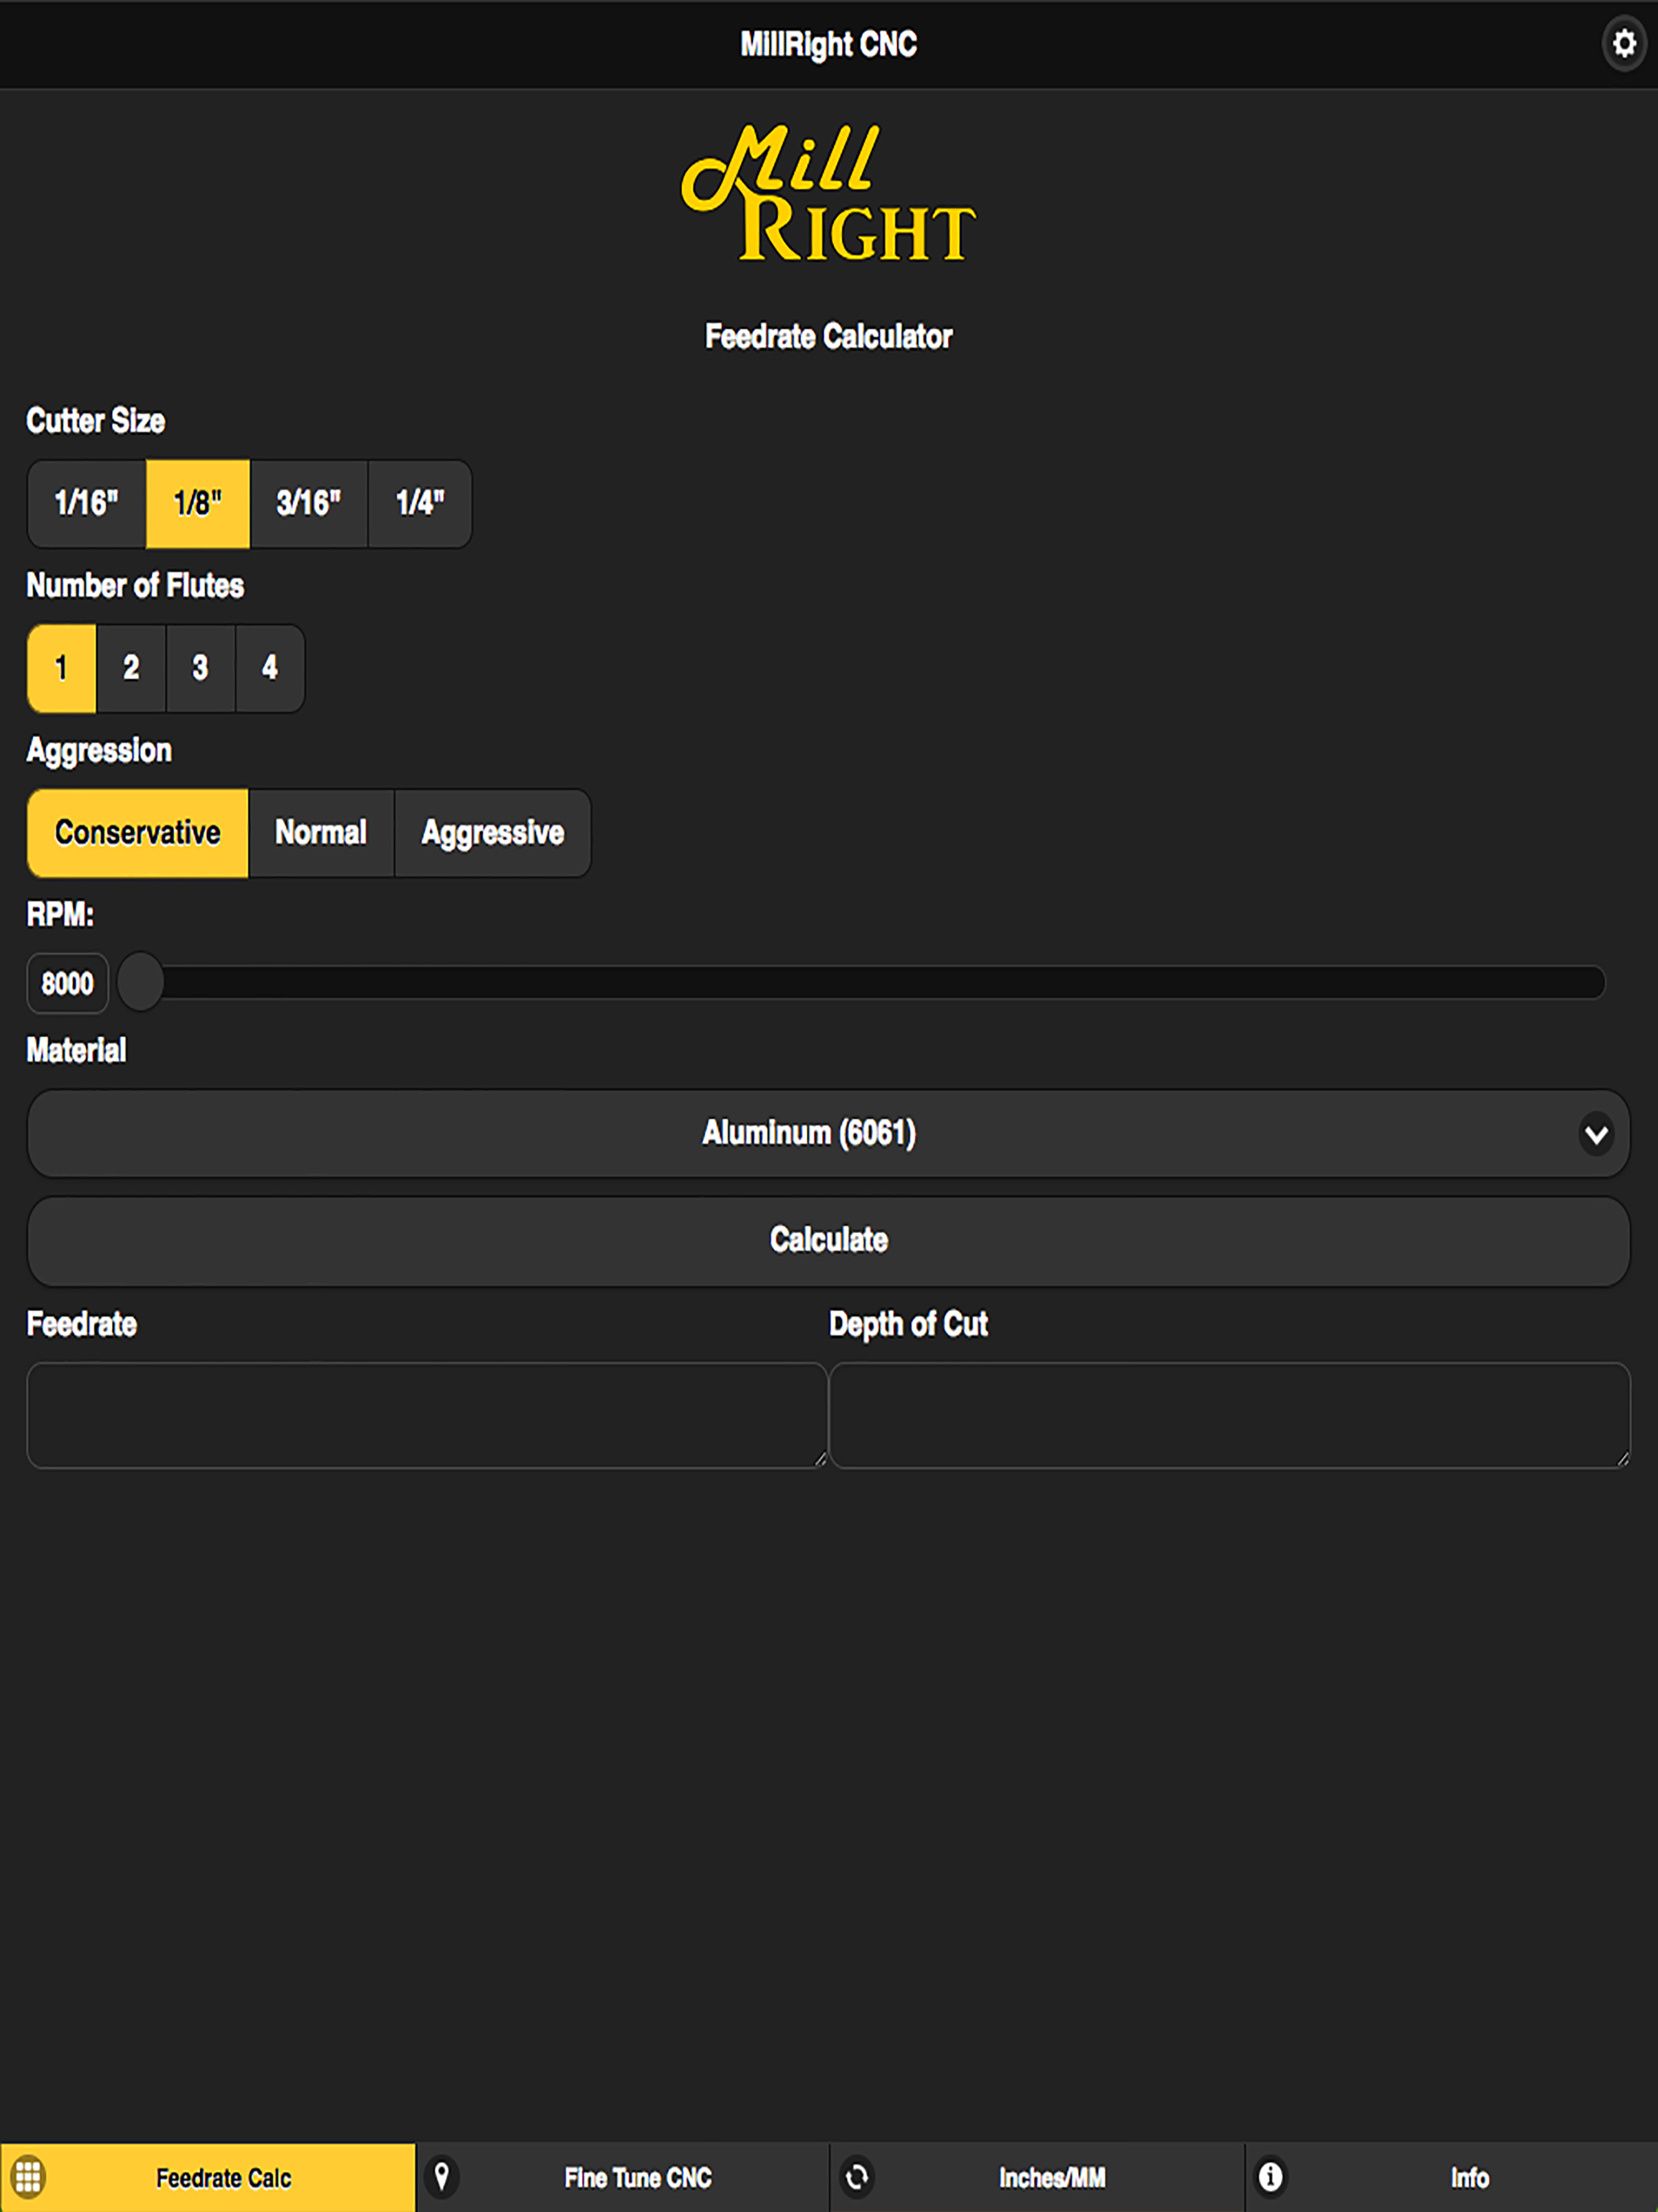Set number of flutes to 2
Viewport: 1658px width, 2212px height.
click(131, 668)
